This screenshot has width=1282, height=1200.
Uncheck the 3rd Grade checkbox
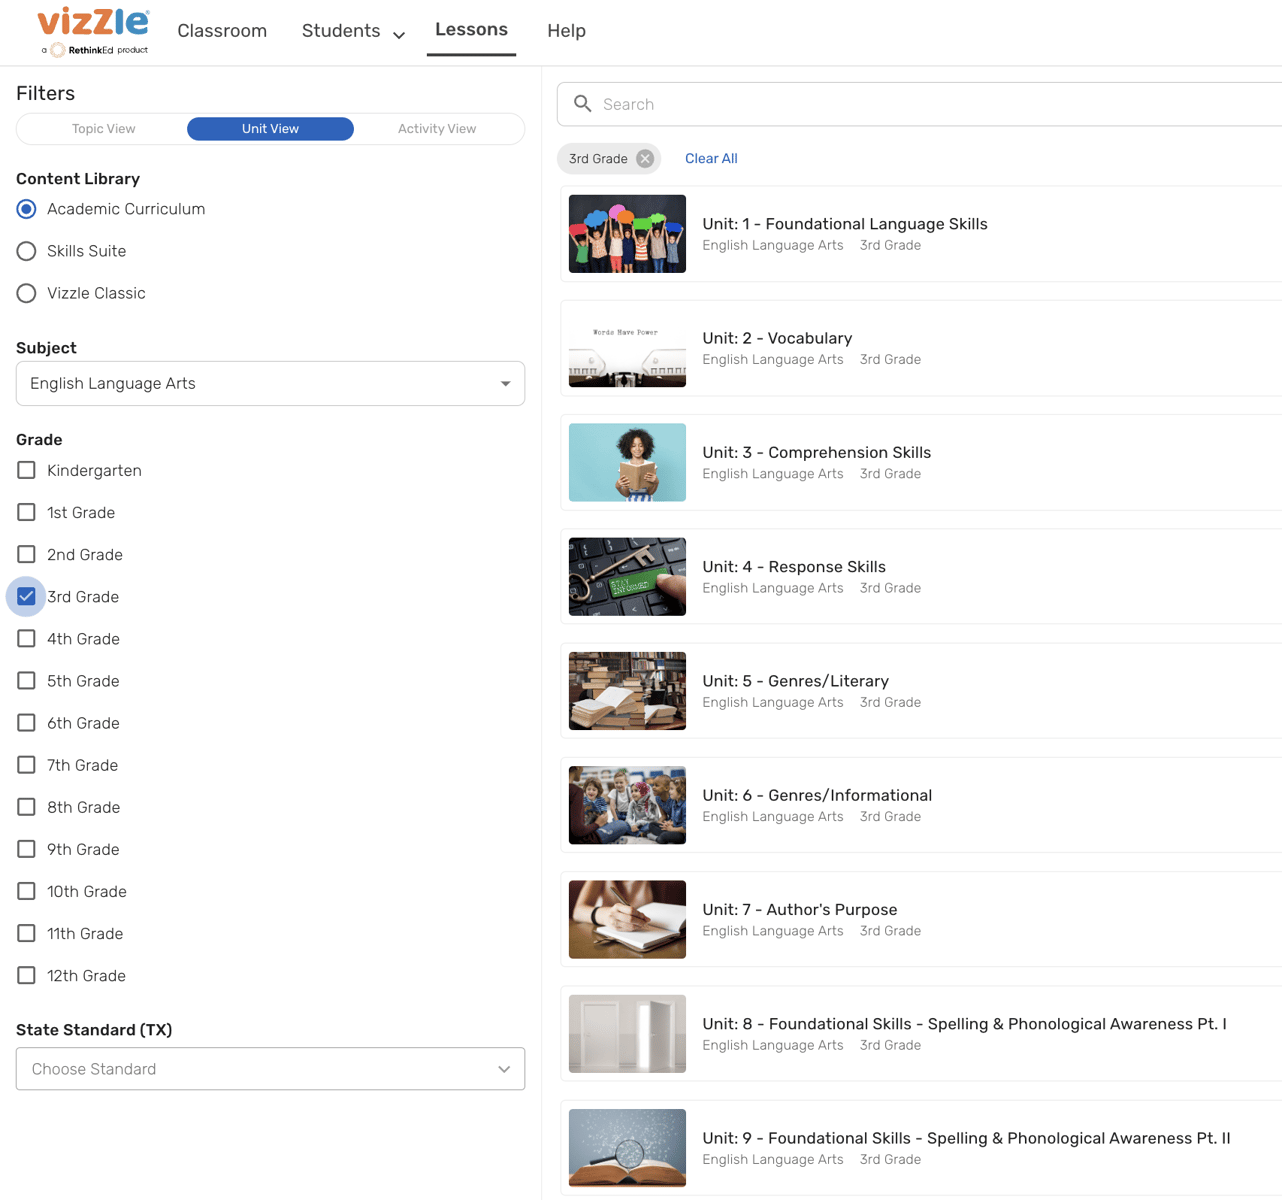(27, 597)
